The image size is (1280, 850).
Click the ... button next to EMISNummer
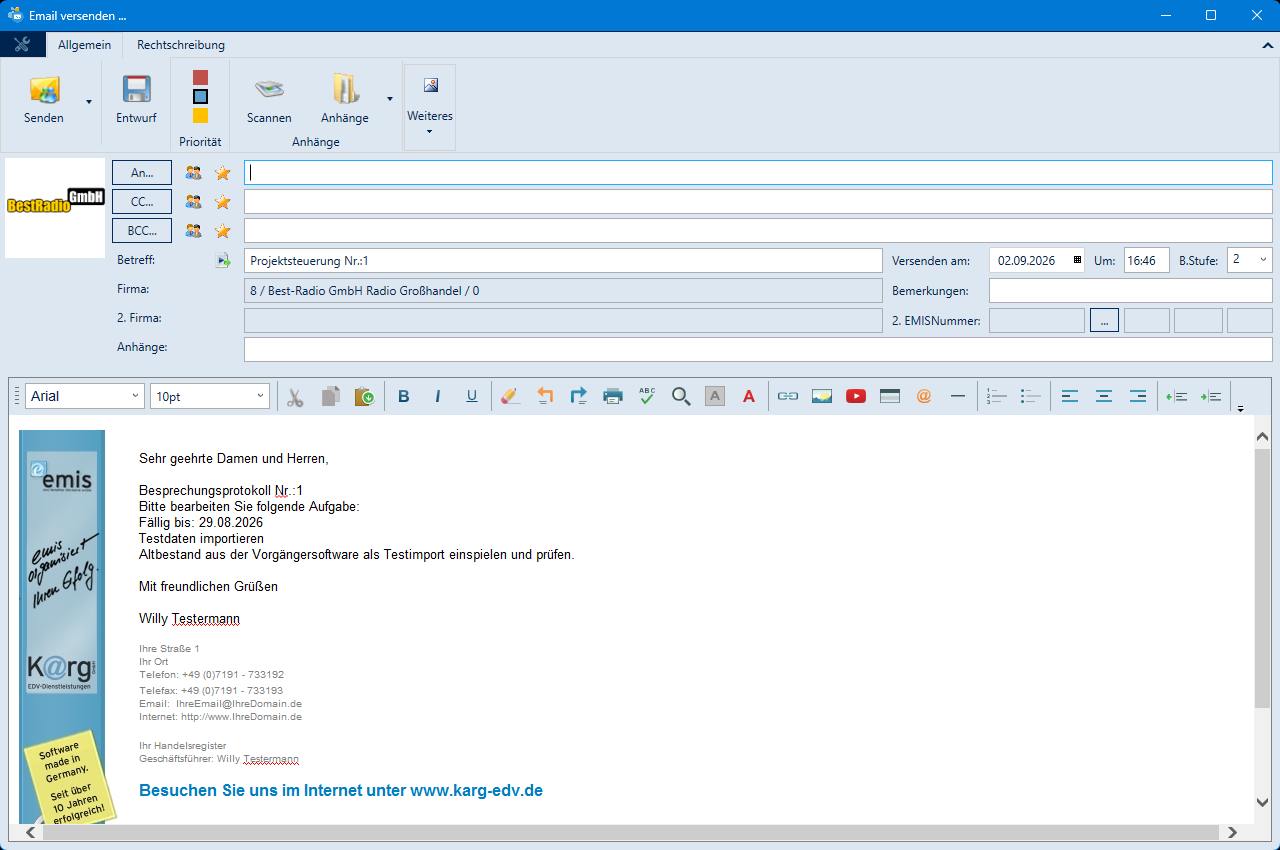click(1104, 320)
